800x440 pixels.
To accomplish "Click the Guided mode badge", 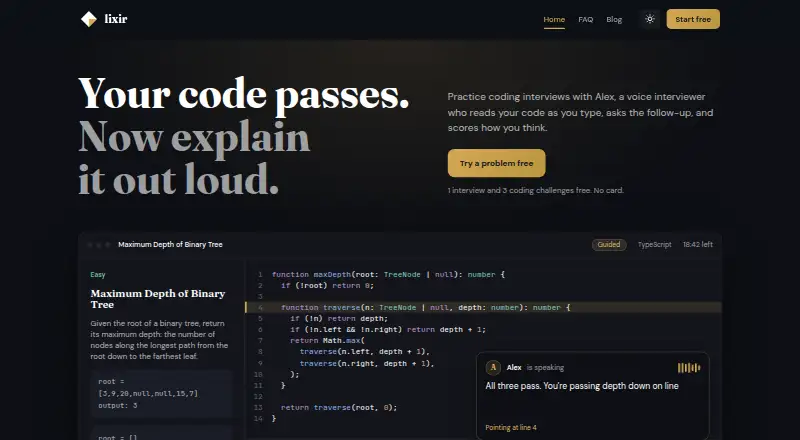I will click(x=609, y=245).
